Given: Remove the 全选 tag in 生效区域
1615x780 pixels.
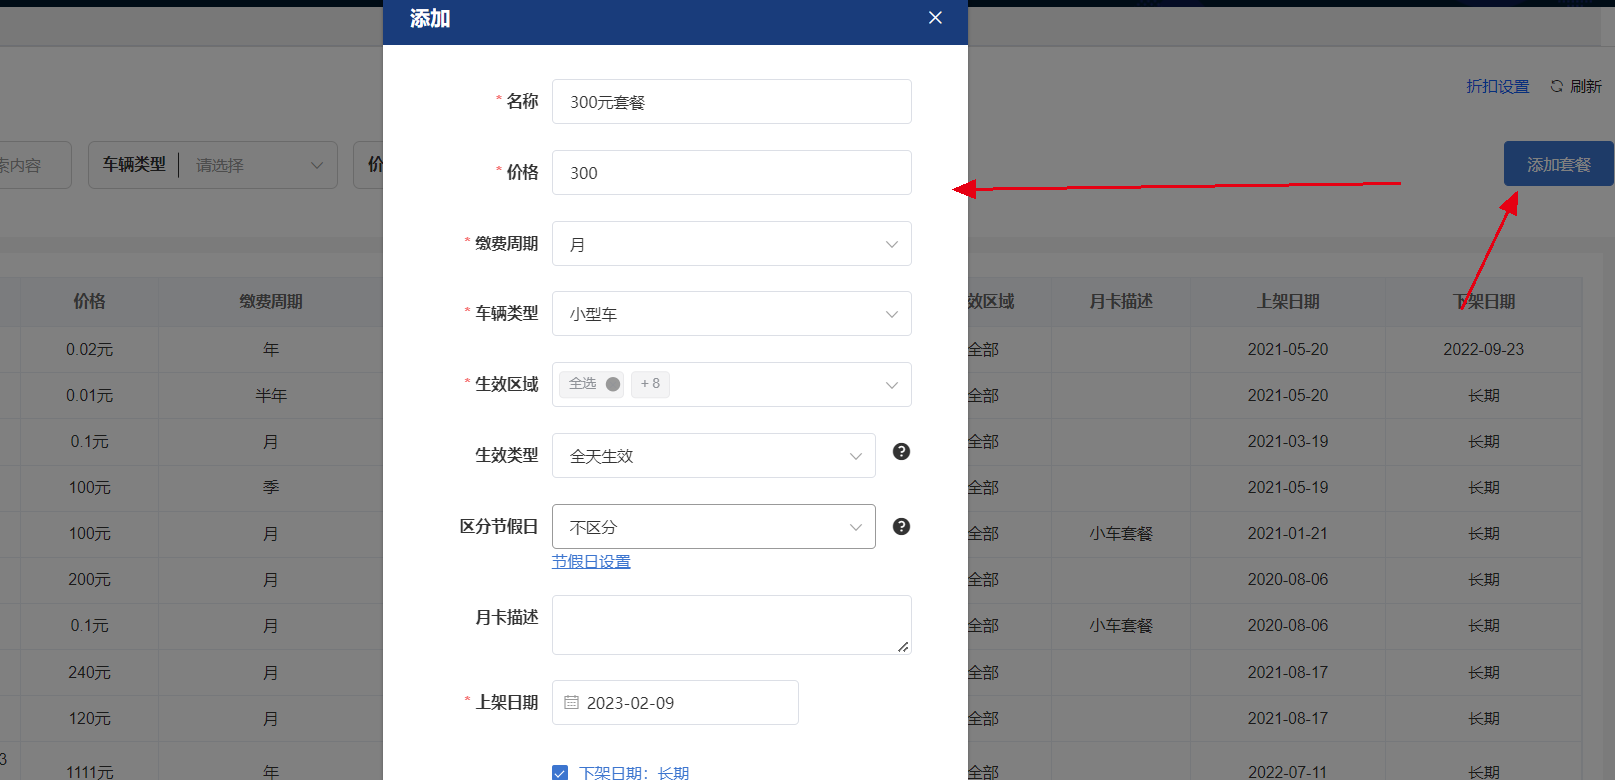Looking at the screenshot, I should click(613, 384).
